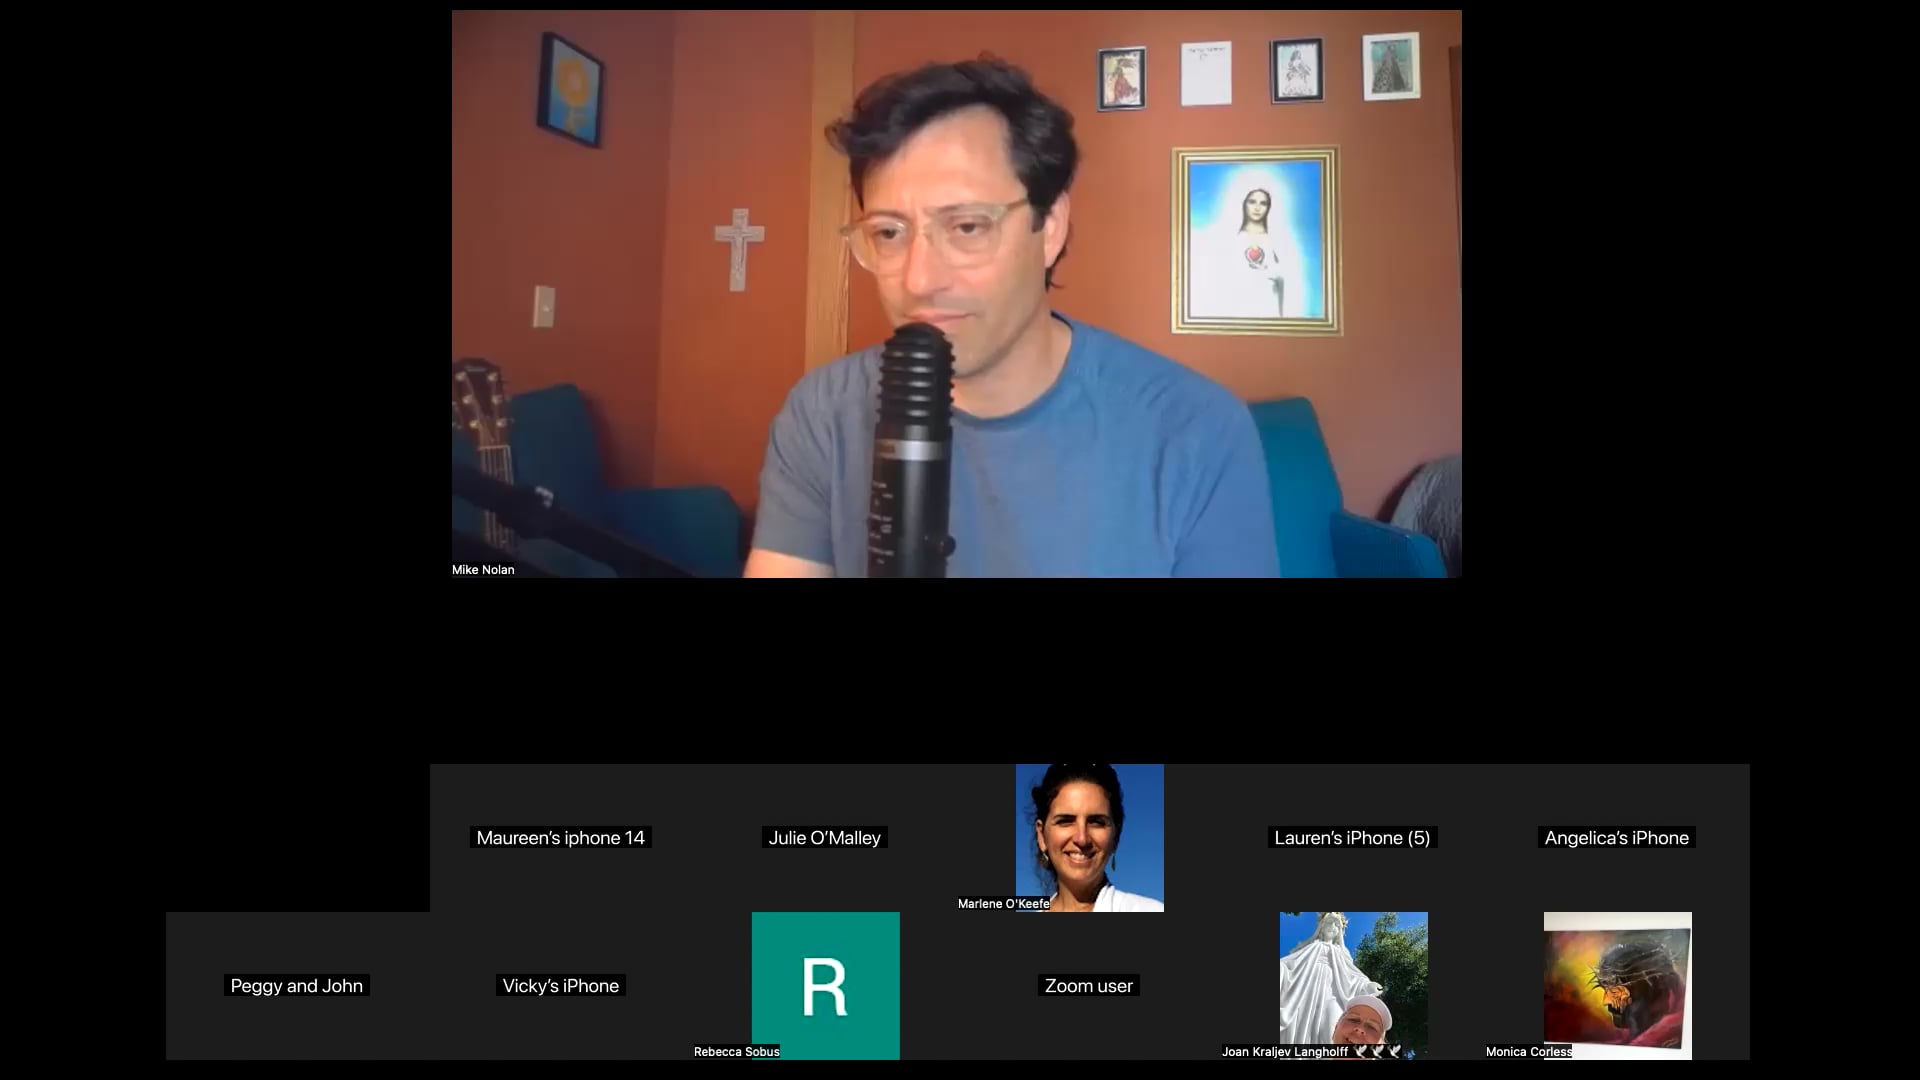
Task: Select the Peggy and John tile
Action: point(296,986)
